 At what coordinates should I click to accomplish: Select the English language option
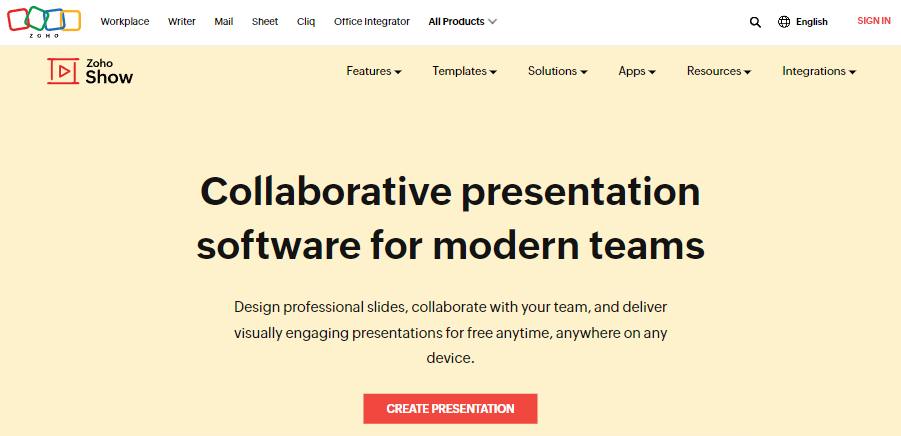811,22
